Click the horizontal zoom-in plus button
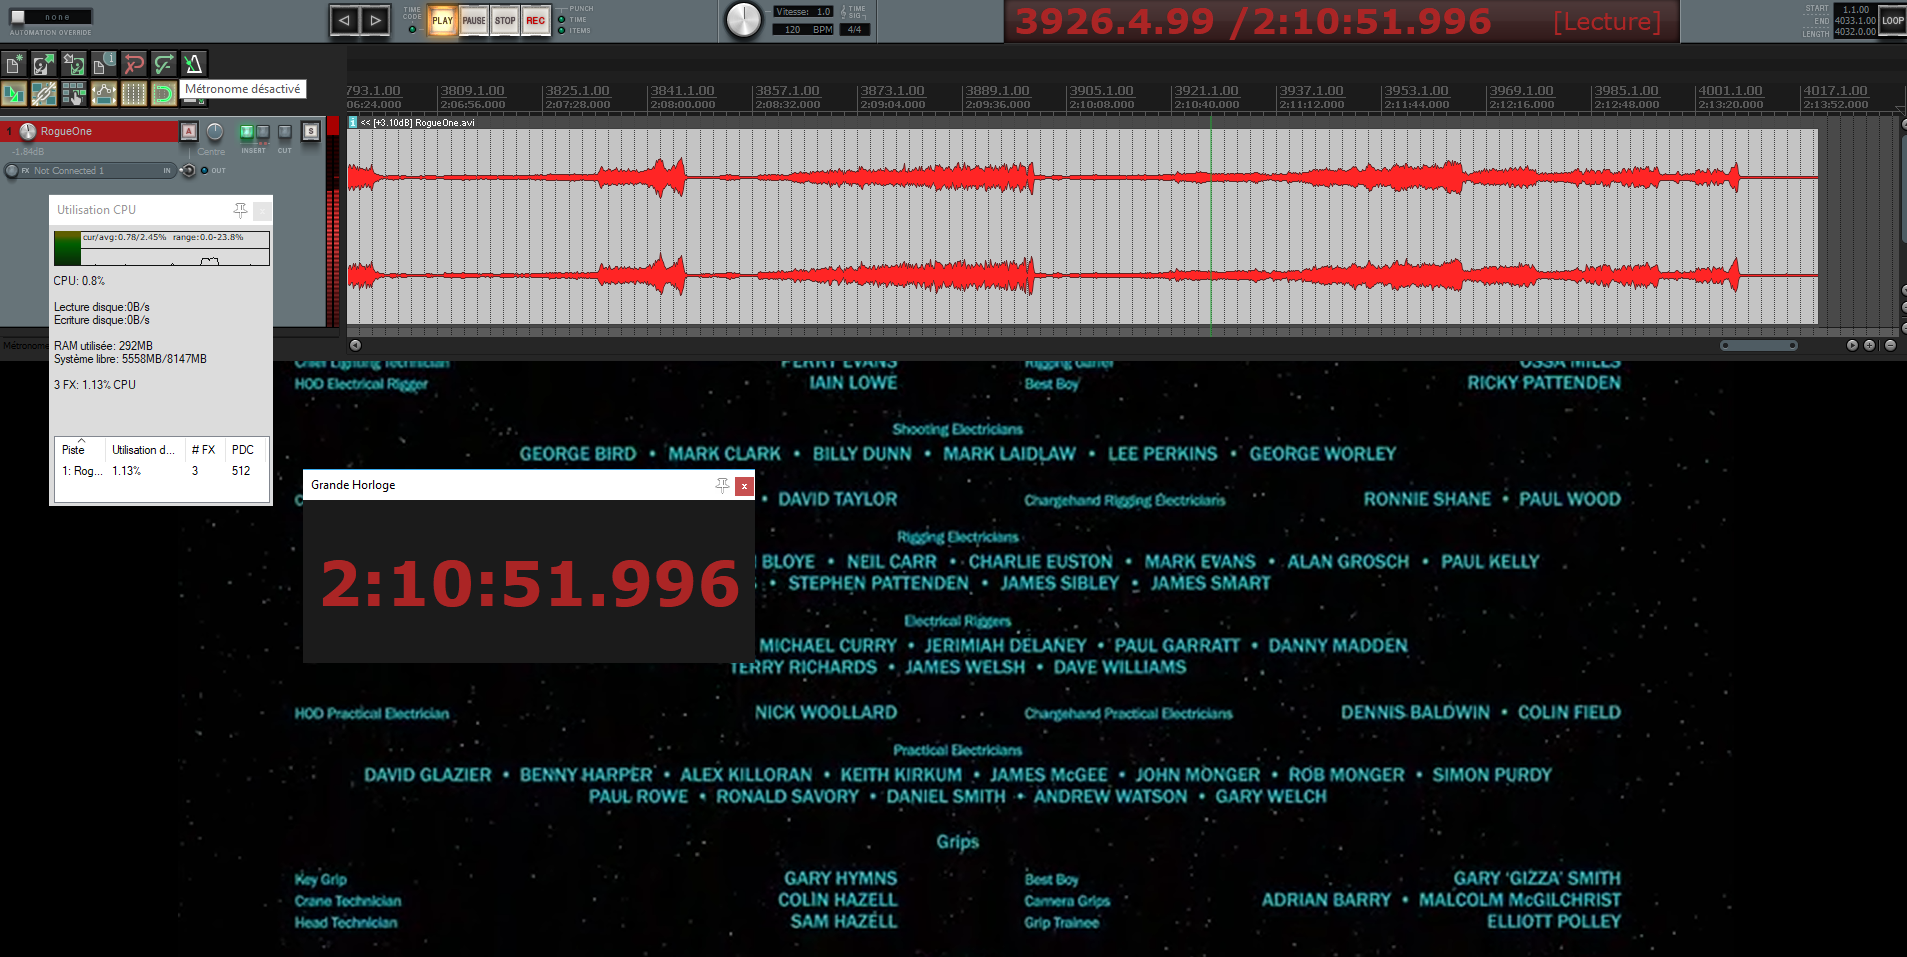The image size is (1907, 957). (x=1870, y=345)
